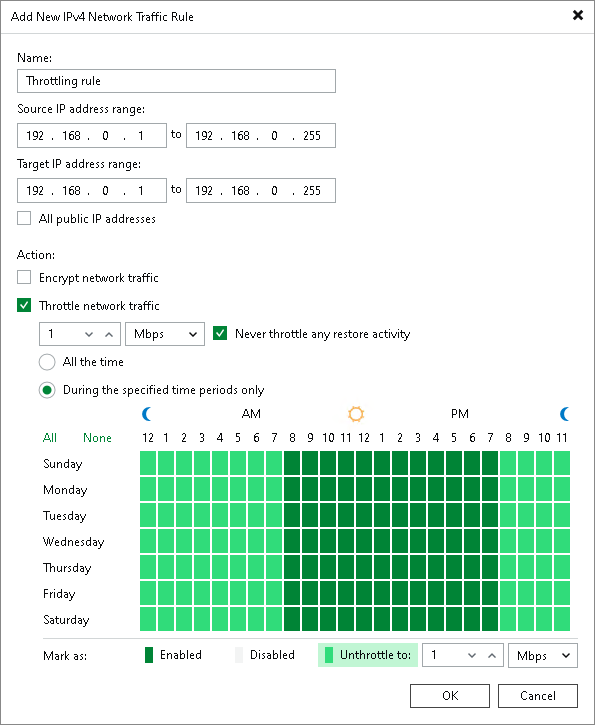Click Source IP range start address field
The image size is (595, 725).
tap(92, 135)
